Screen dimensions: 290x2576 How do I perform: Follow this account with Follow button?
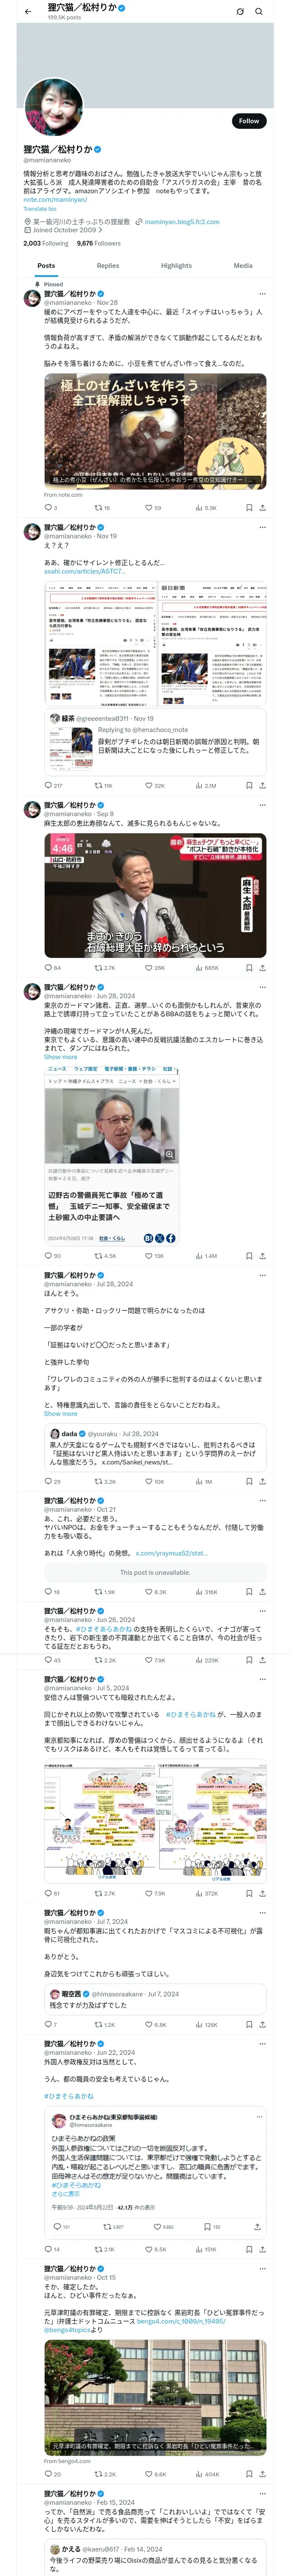click(249, 120)
